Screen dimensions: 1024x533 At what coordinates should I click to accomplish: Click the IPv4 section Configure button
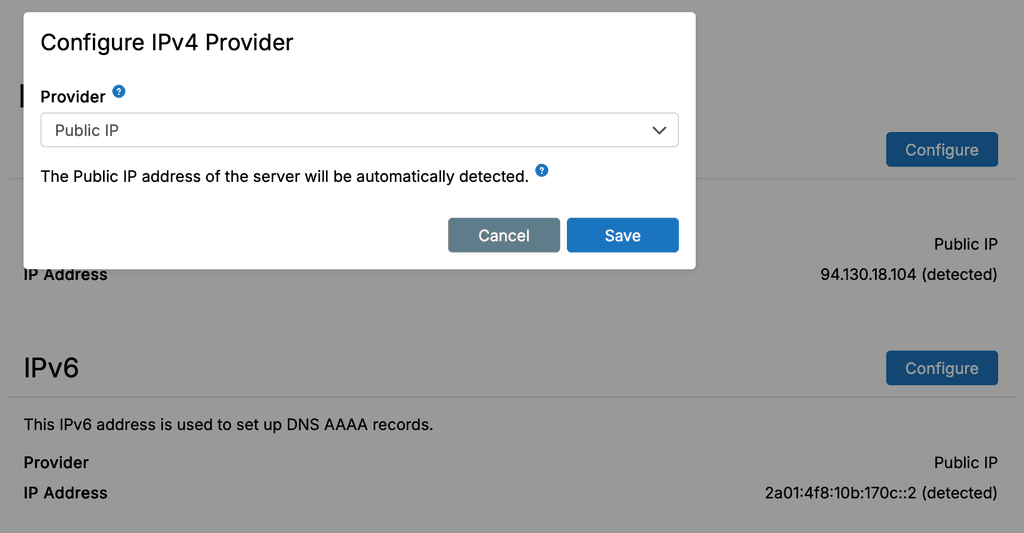[941, 150]
